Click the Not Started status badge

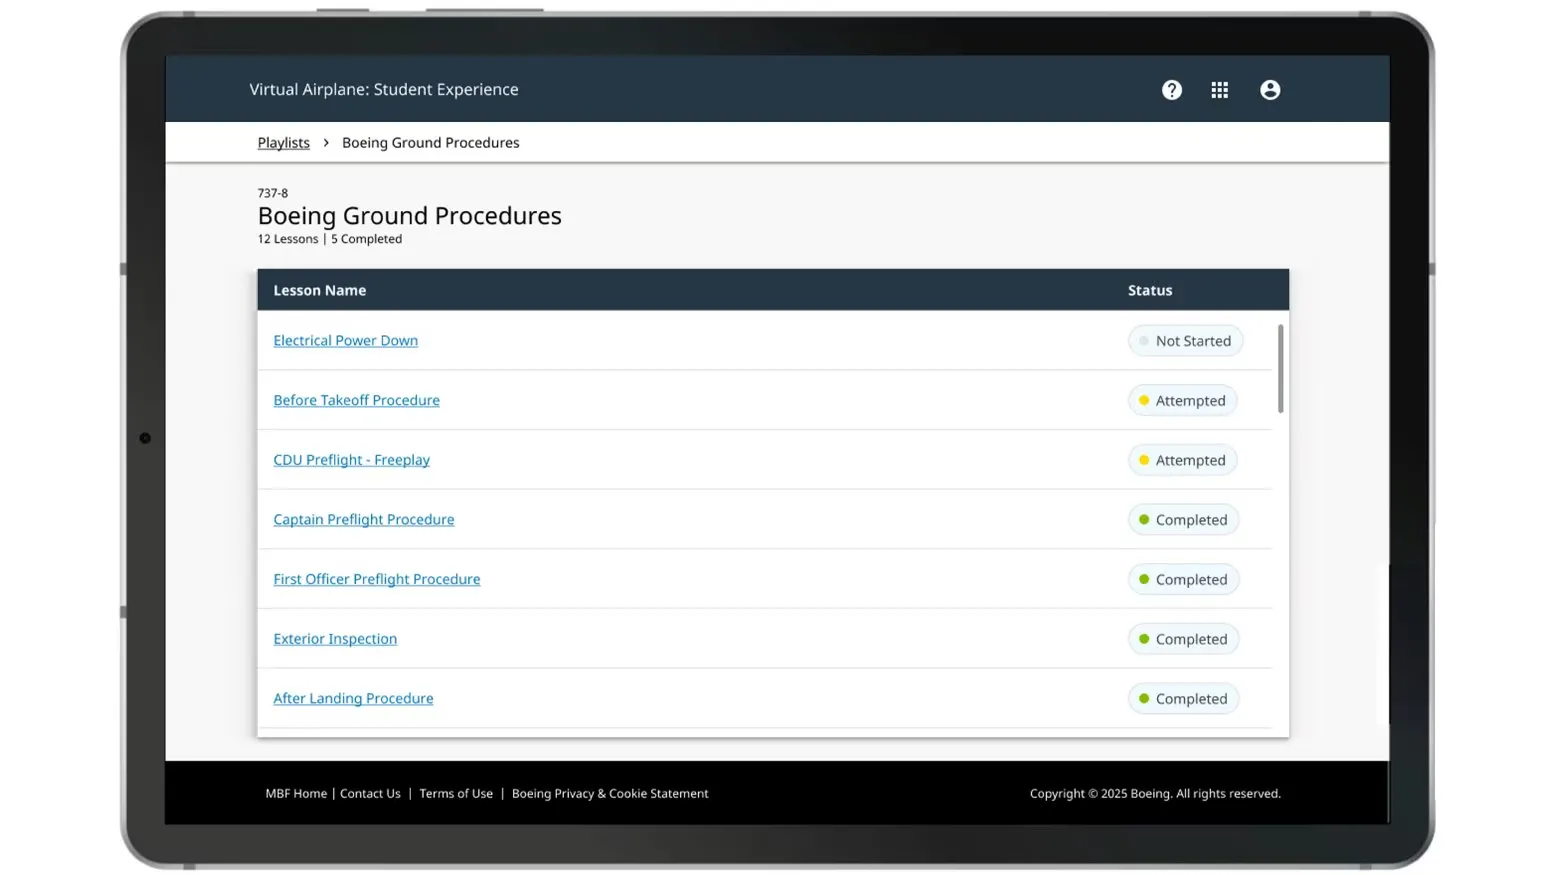click(1185, 341)
